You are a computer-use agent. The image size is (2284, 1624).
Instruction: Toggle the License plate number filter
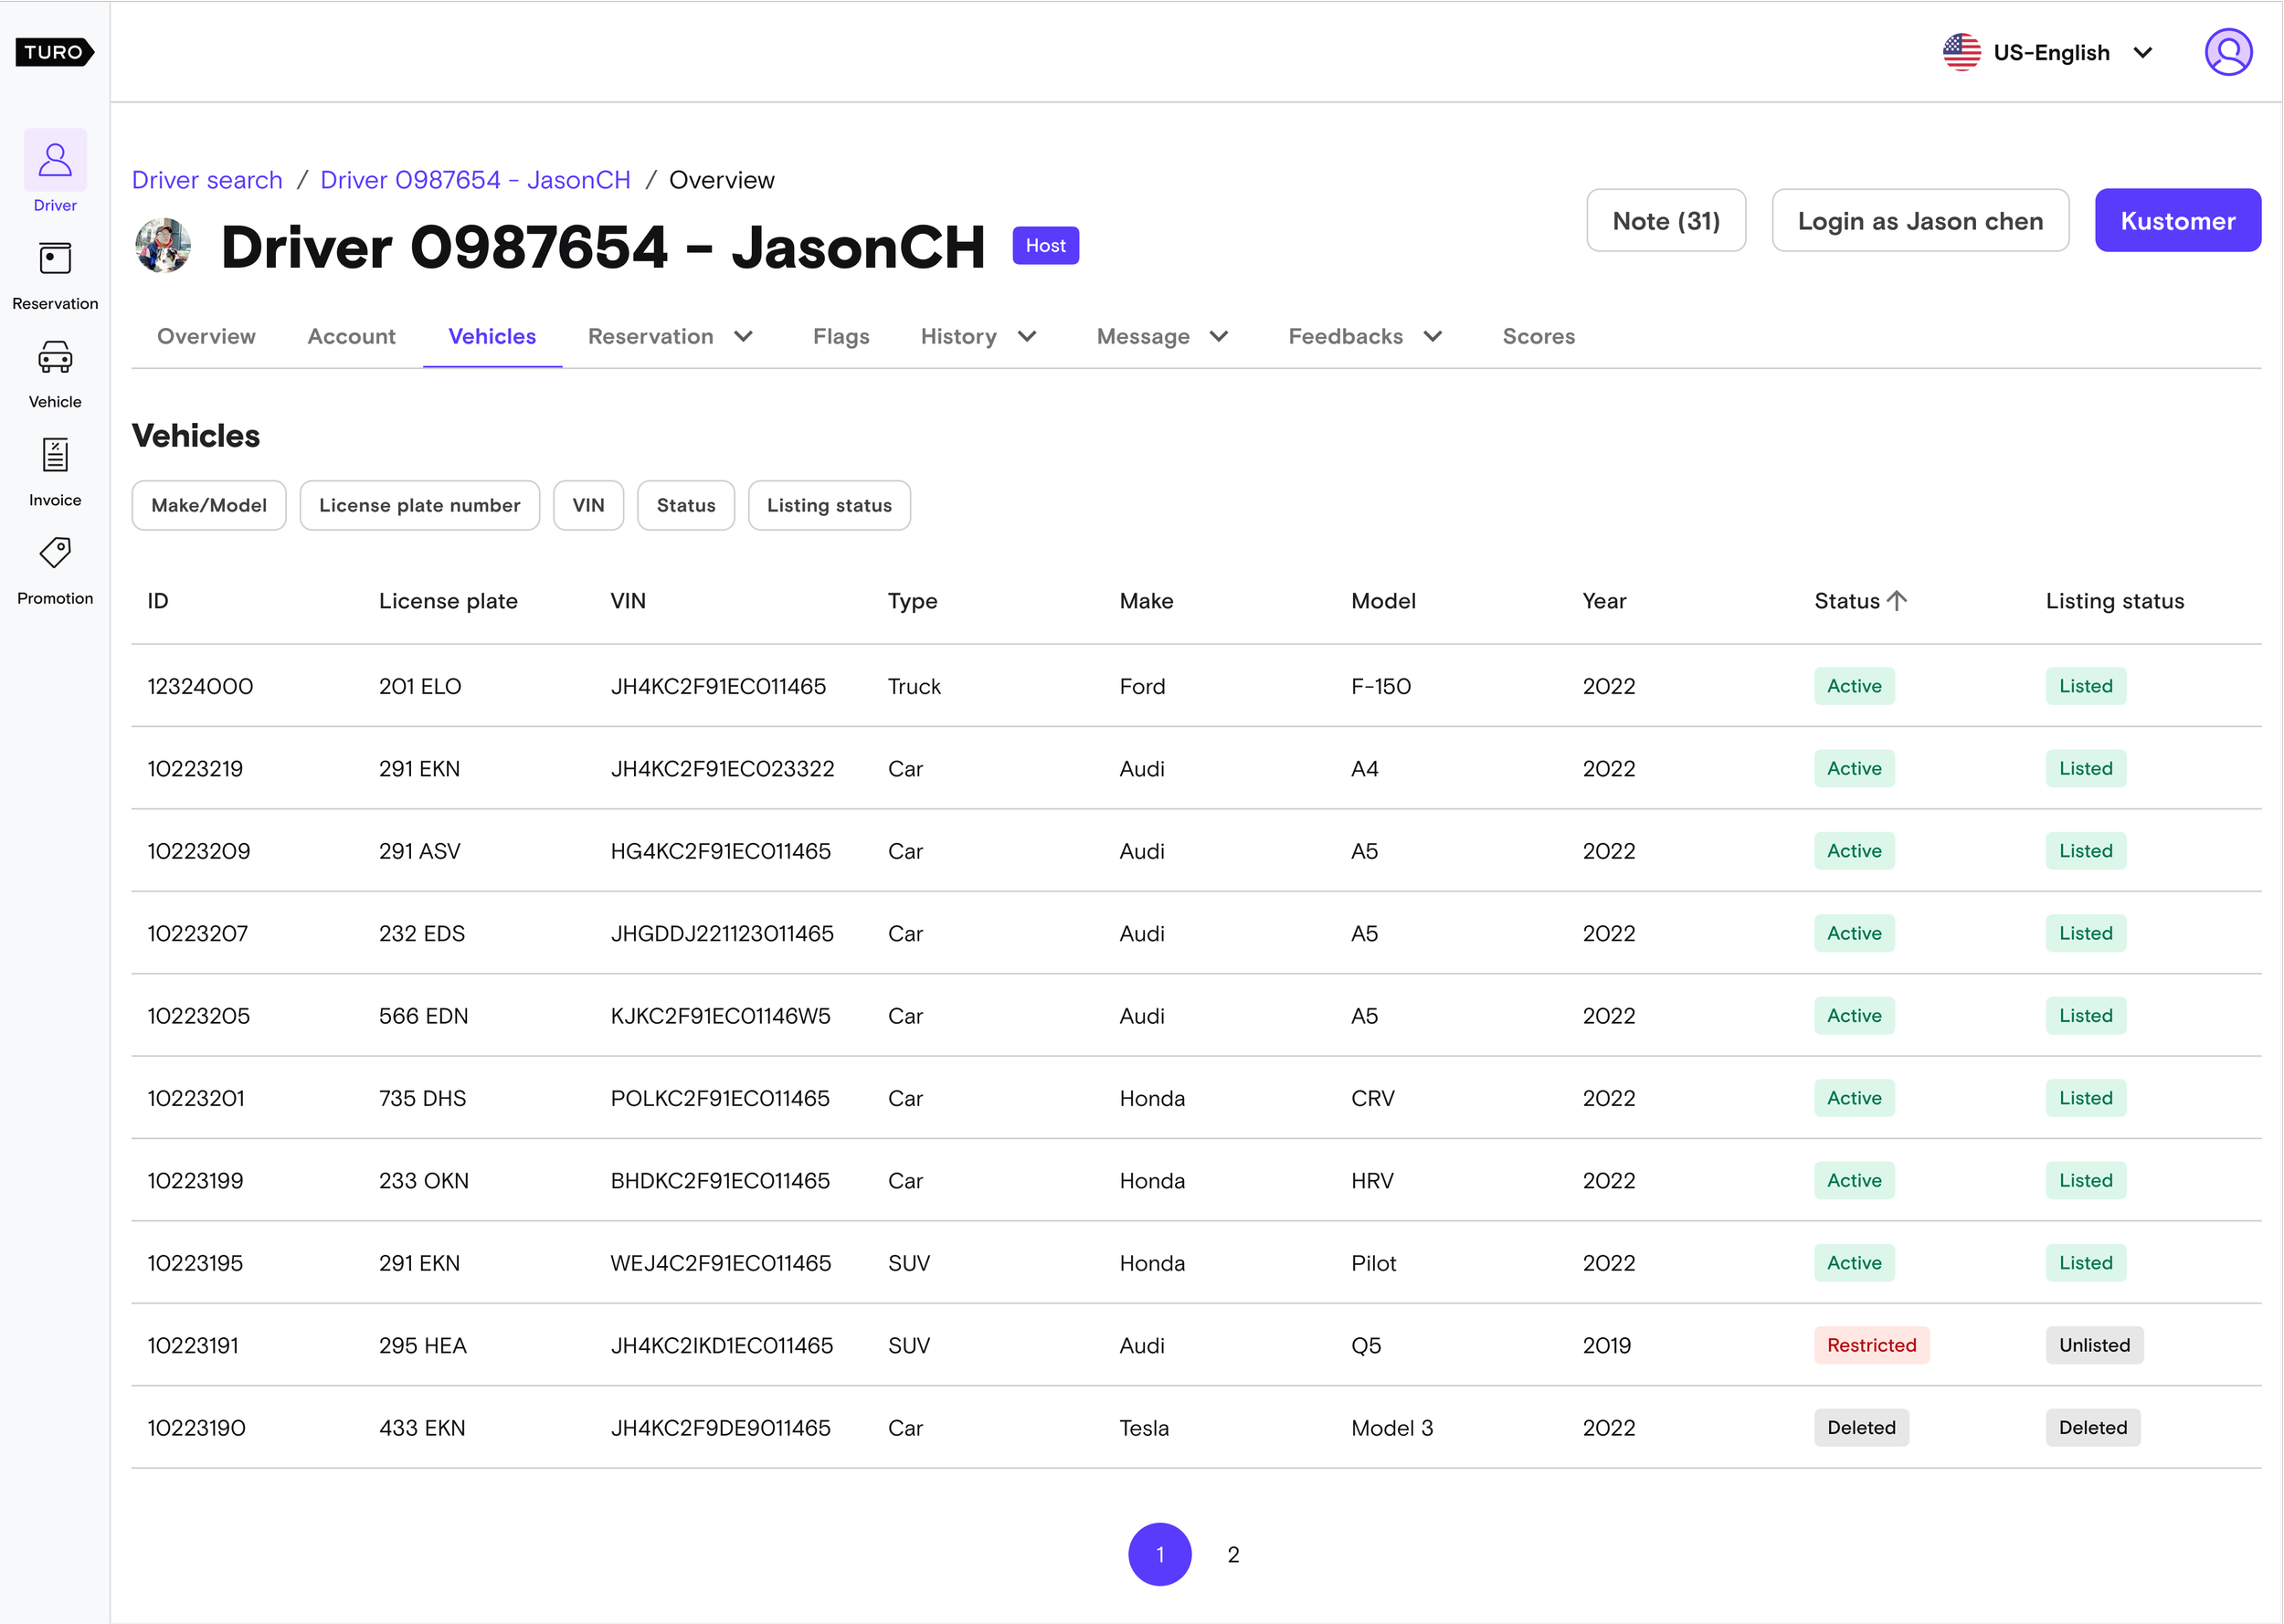click(x=419, y=506)
